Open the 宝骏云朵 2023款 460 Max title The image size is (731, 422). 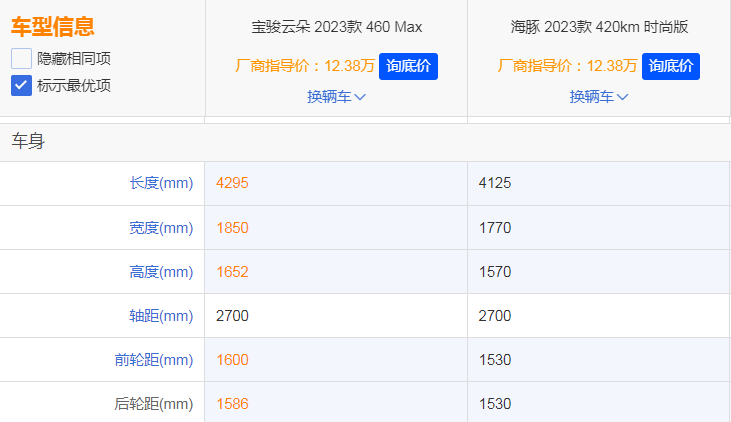(337, 27)
